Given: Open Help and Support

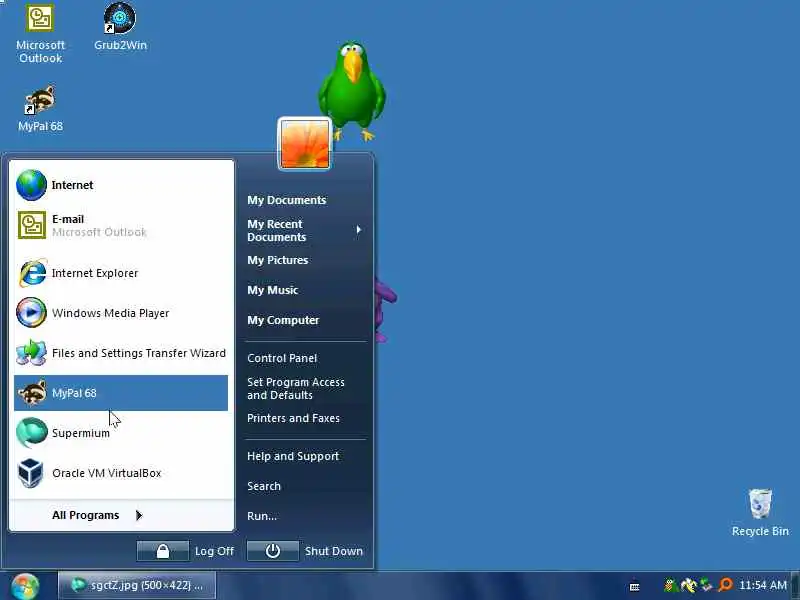Looking at the screenshot, I should pyautogui.click(x=293, y=456).
